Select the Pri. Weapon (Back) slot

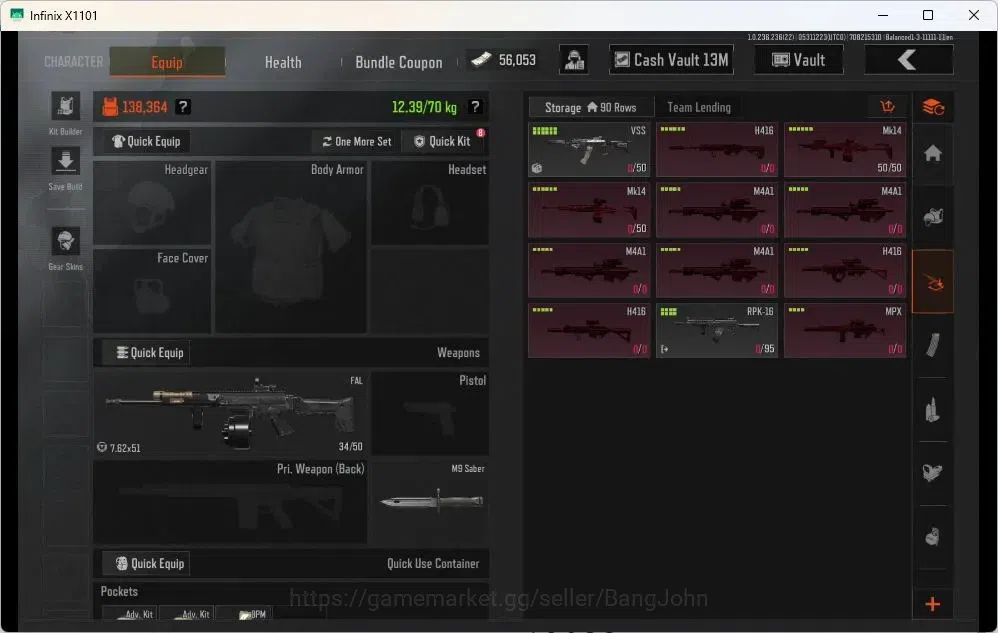pos(230,502)
